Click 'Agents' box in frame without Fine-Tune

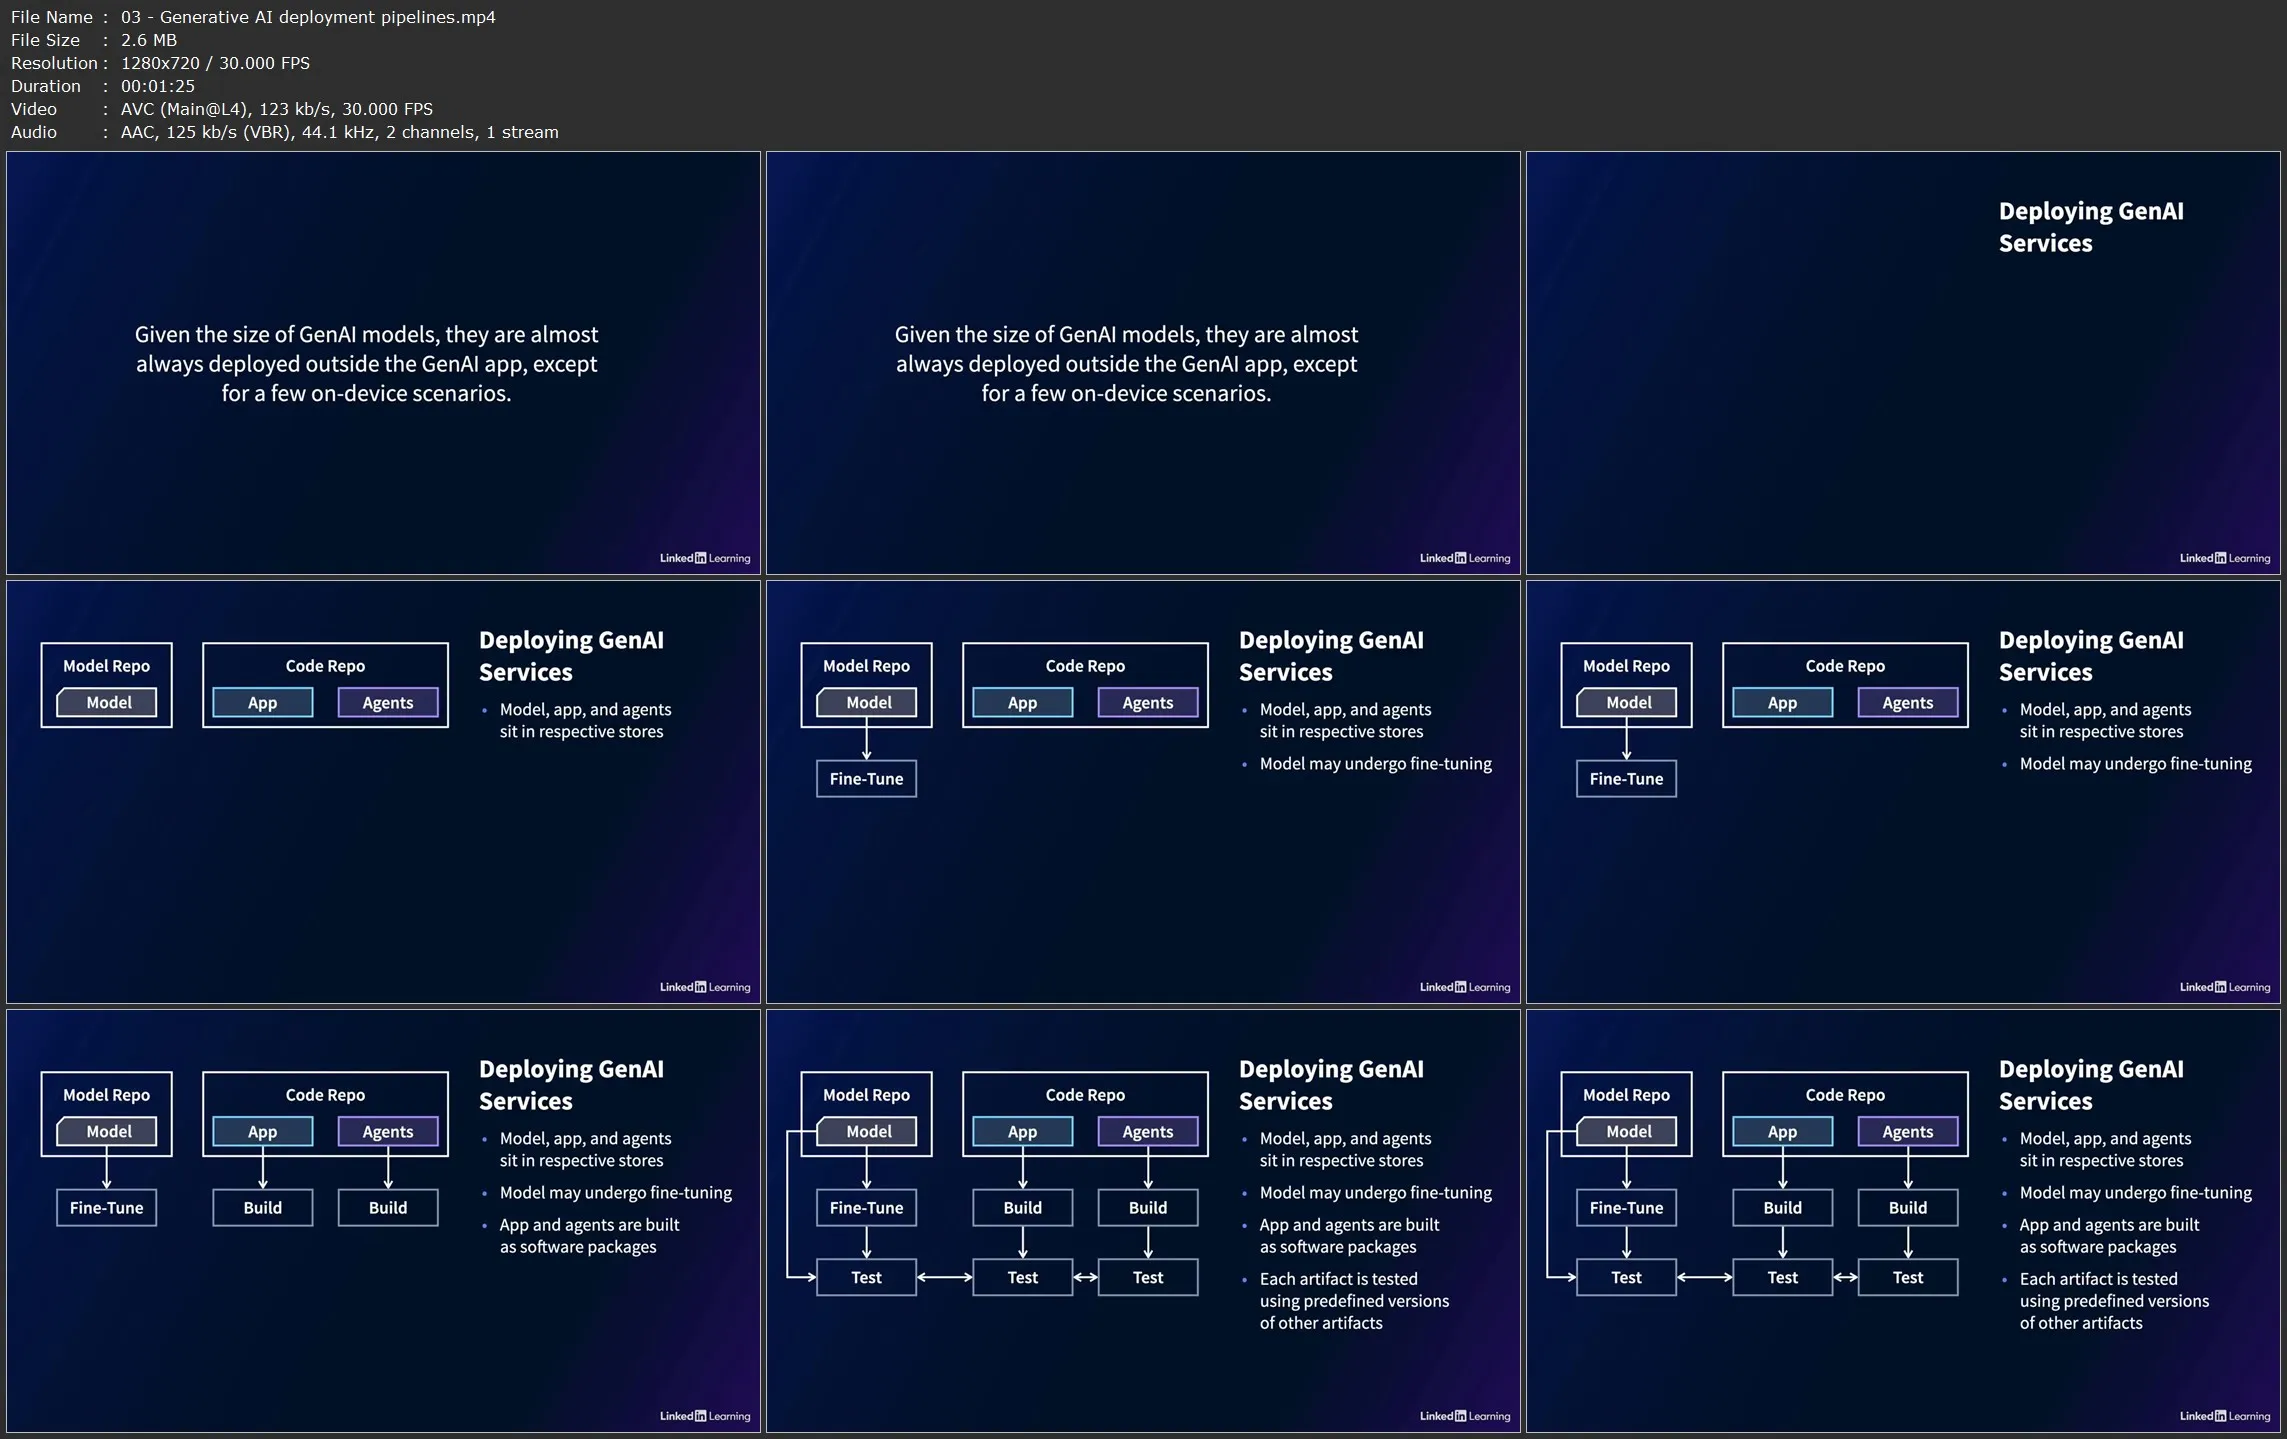point(388,703)
